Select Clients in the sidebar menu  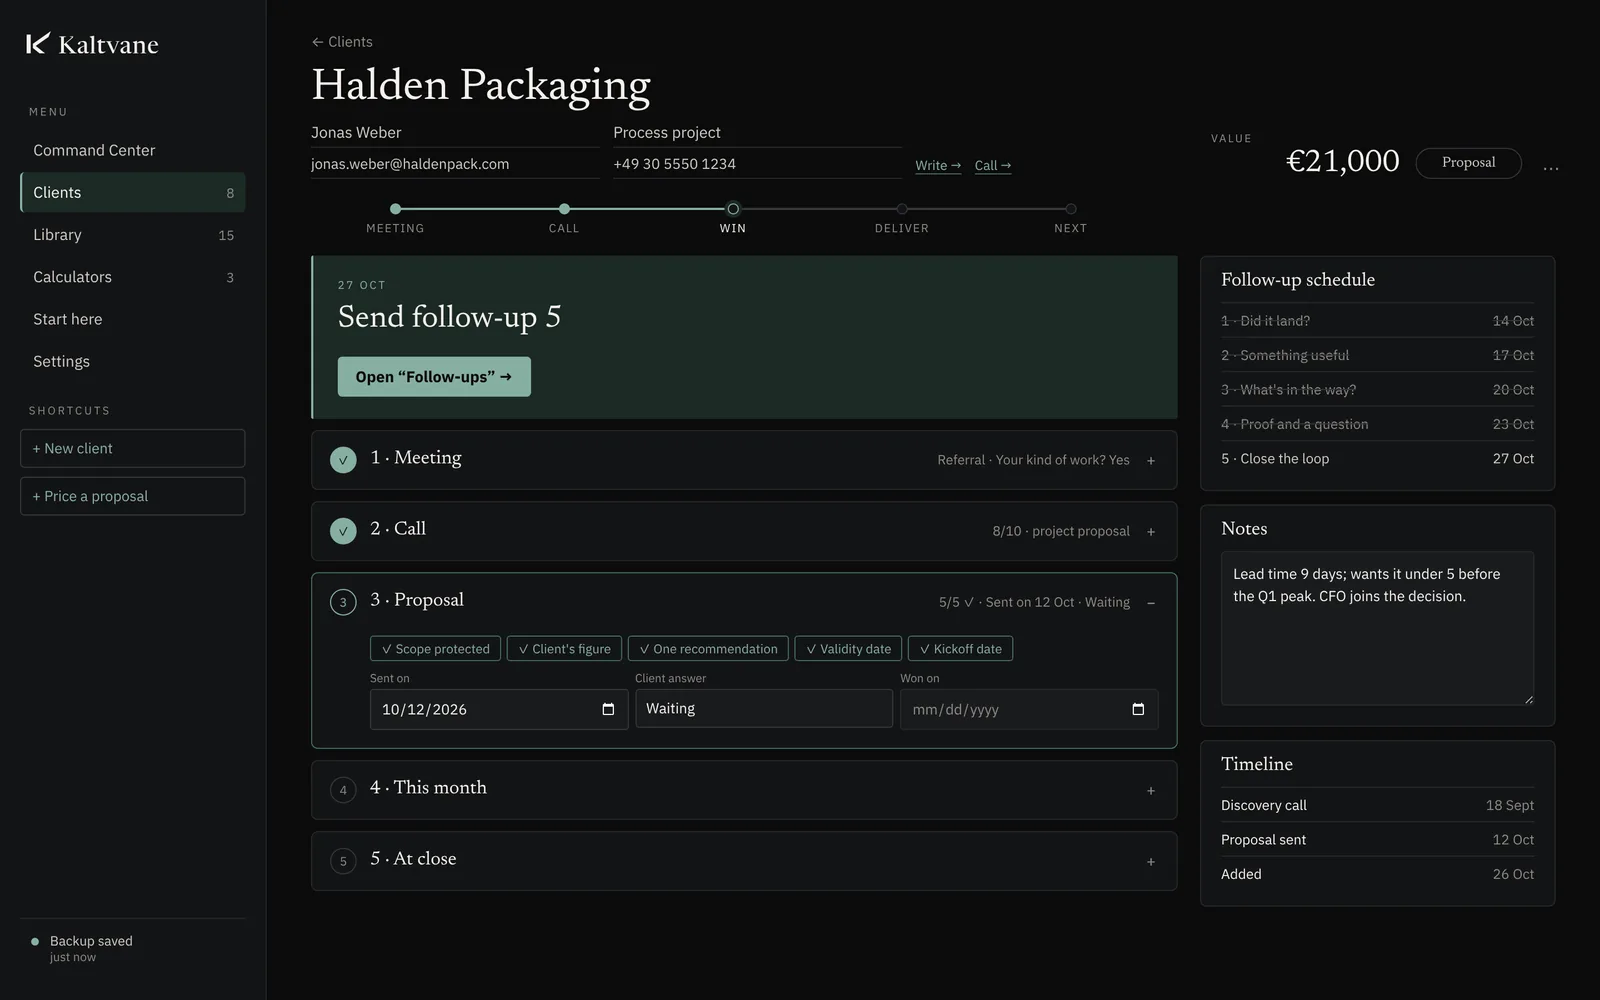point(132,192)
